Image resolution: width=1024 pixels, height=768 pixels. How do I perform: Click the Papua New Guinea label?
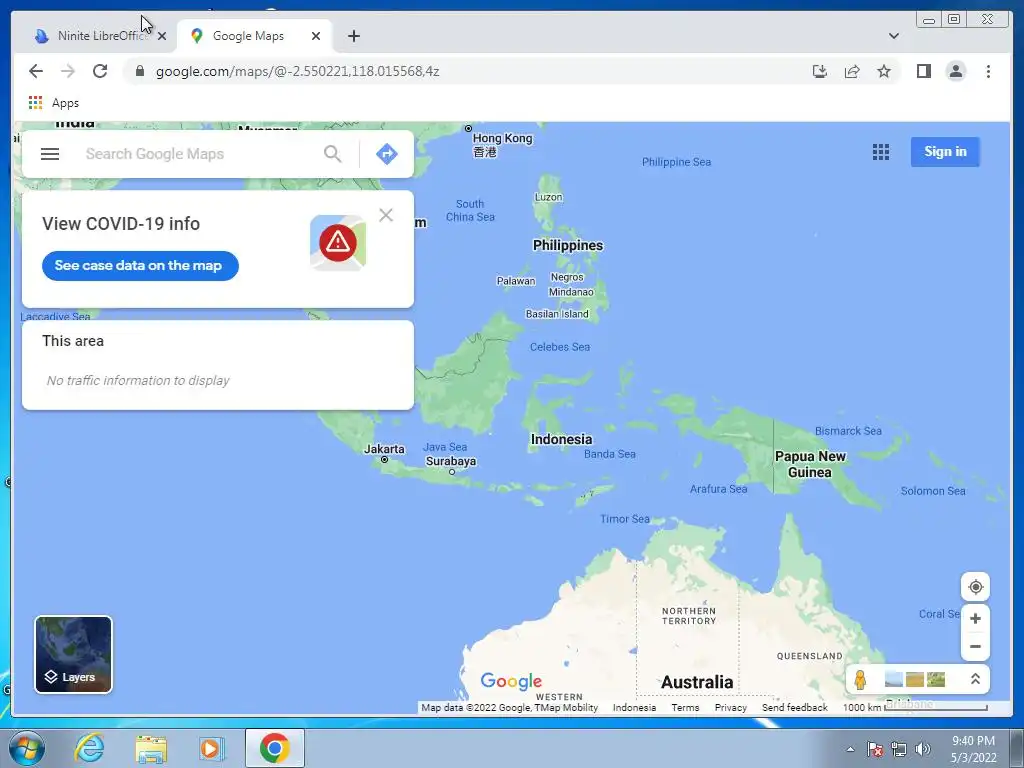(x=810, y=464)
